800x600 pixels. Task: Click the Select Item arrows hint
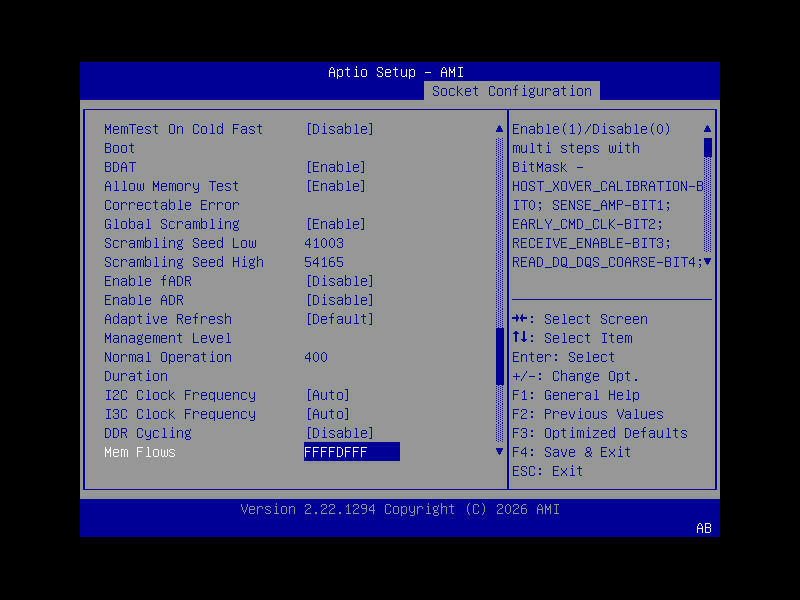pyautogui.click(x=572, y=338)
